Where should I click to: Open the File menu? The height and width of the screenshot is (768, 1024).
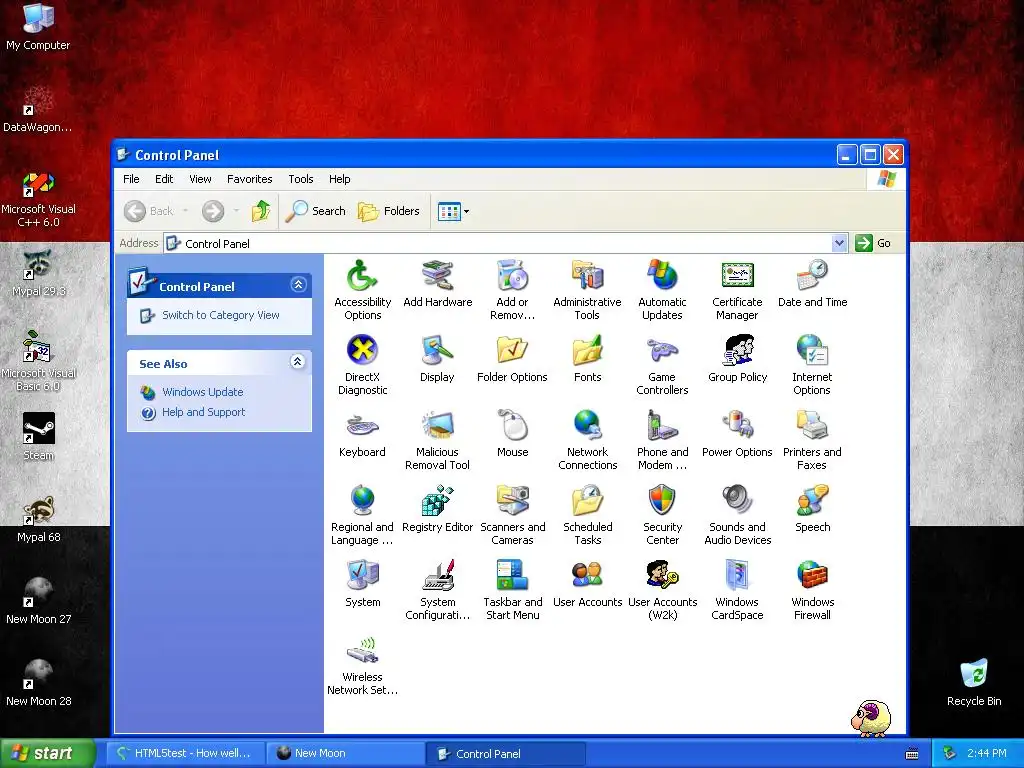pos(131,179)
